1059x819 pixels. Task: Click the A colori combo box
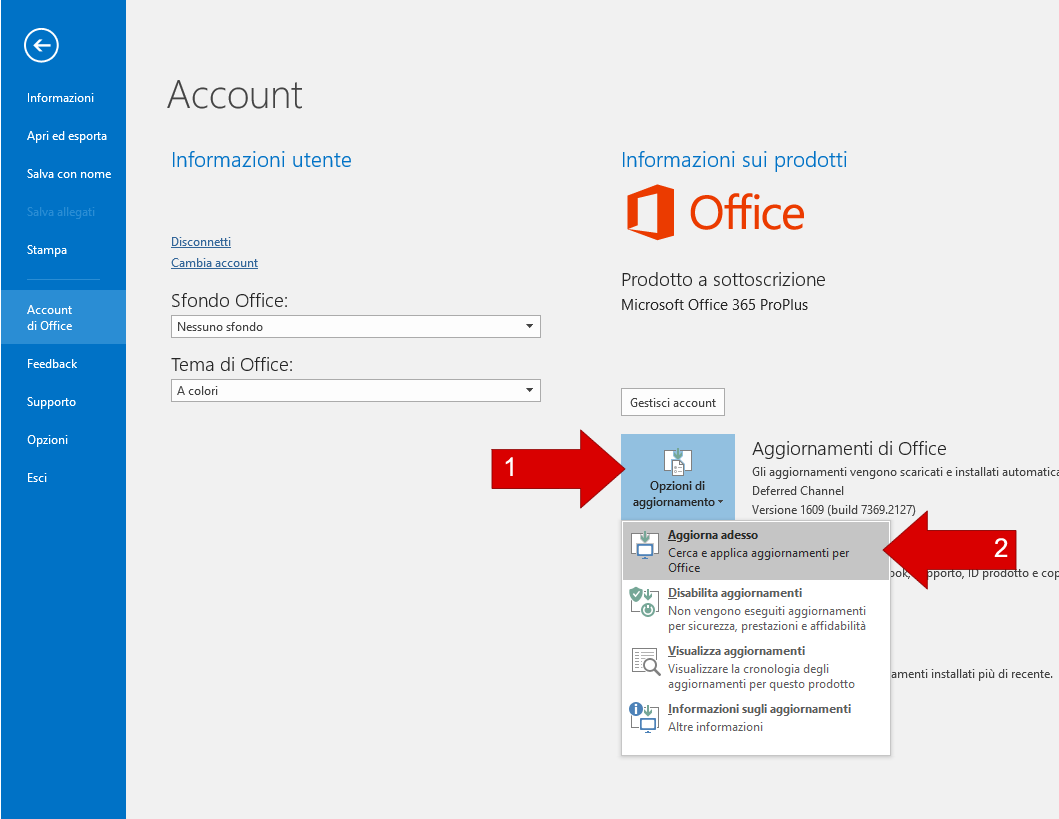tap(355, 390)
